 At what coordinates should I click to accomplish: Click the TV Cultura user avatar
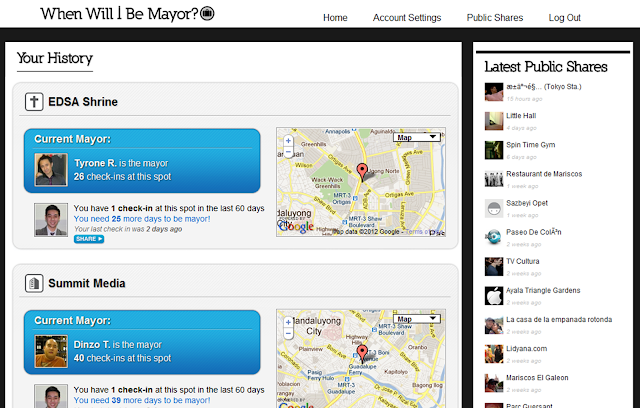(x=494, y=266)
